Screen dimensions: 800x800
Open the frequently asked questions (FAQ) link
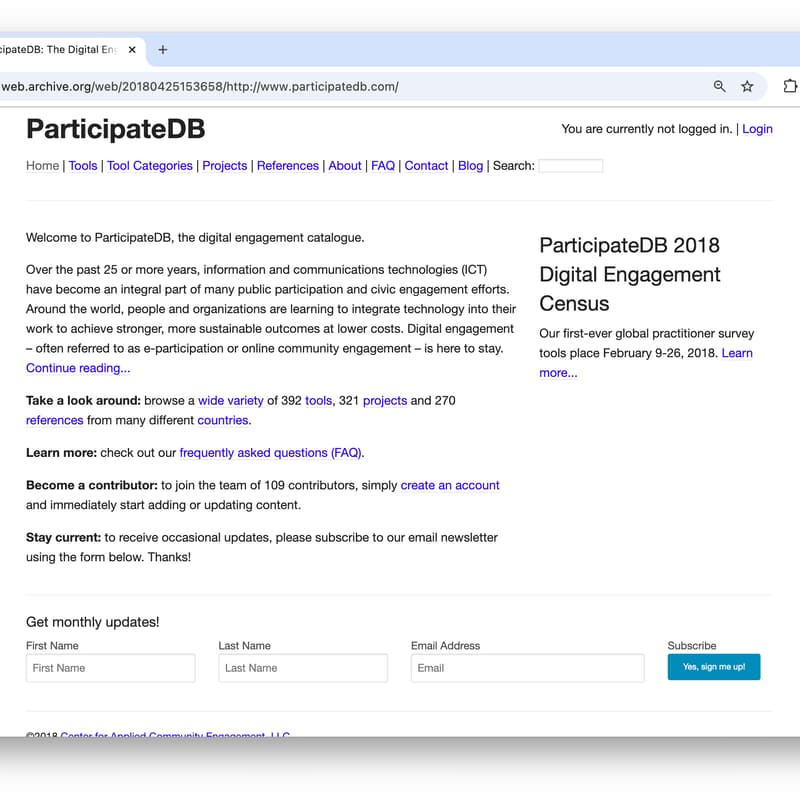tap(270, 452)
